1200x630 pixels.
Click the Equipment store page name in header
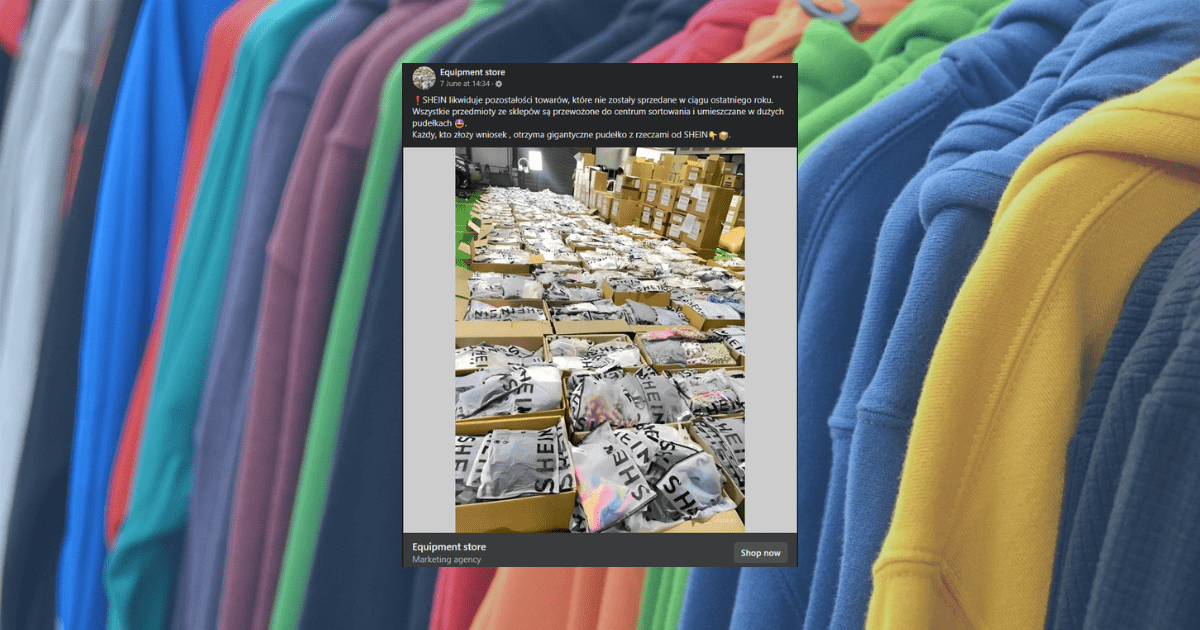pos(472,72)
